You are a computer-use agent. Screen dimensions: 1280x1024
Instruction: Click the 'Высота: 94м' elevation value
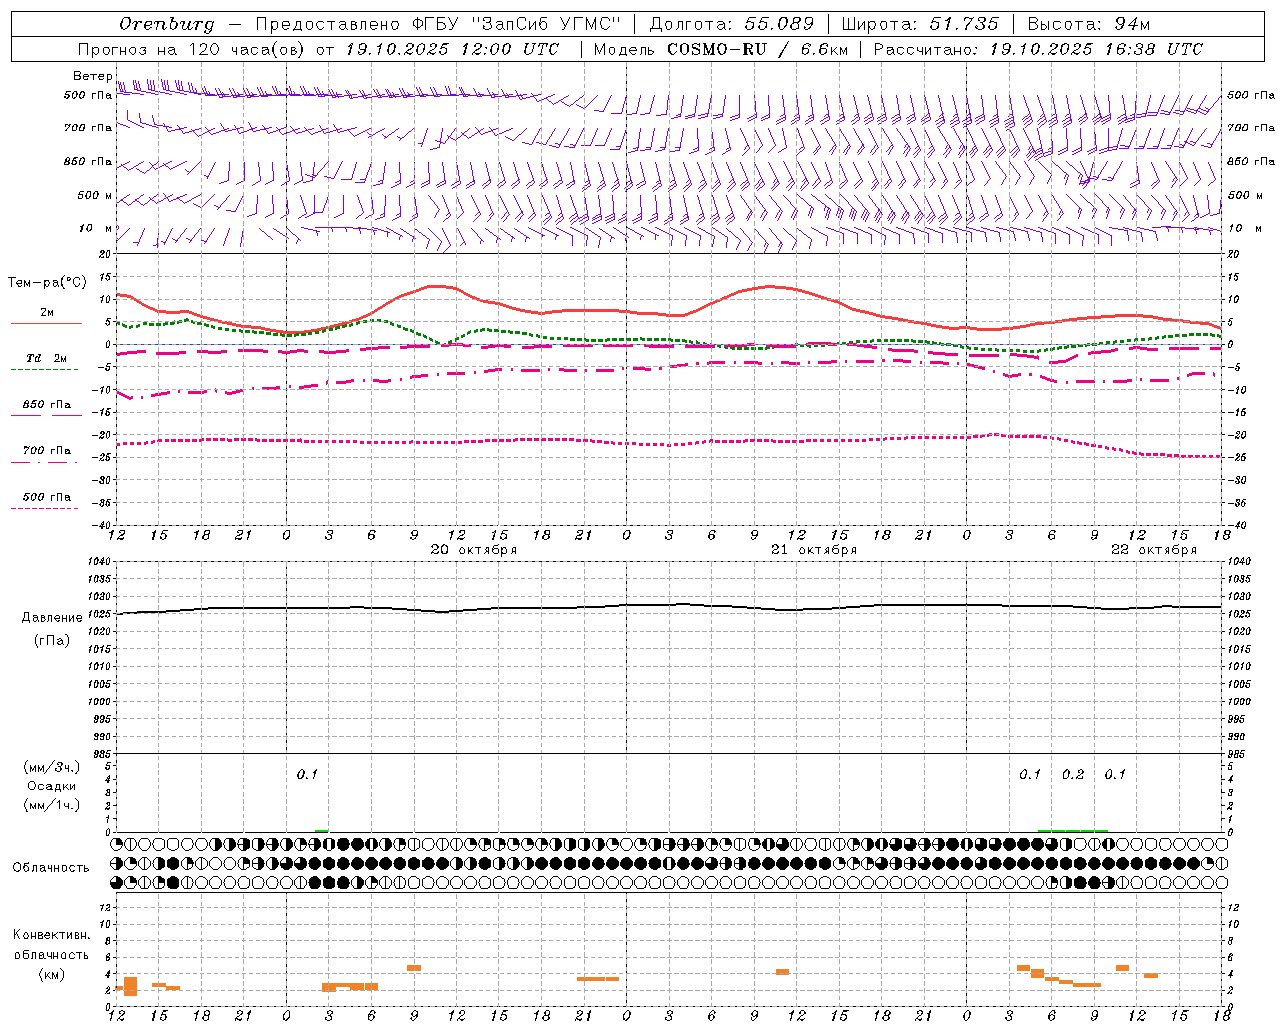[x=1088, y=24]
